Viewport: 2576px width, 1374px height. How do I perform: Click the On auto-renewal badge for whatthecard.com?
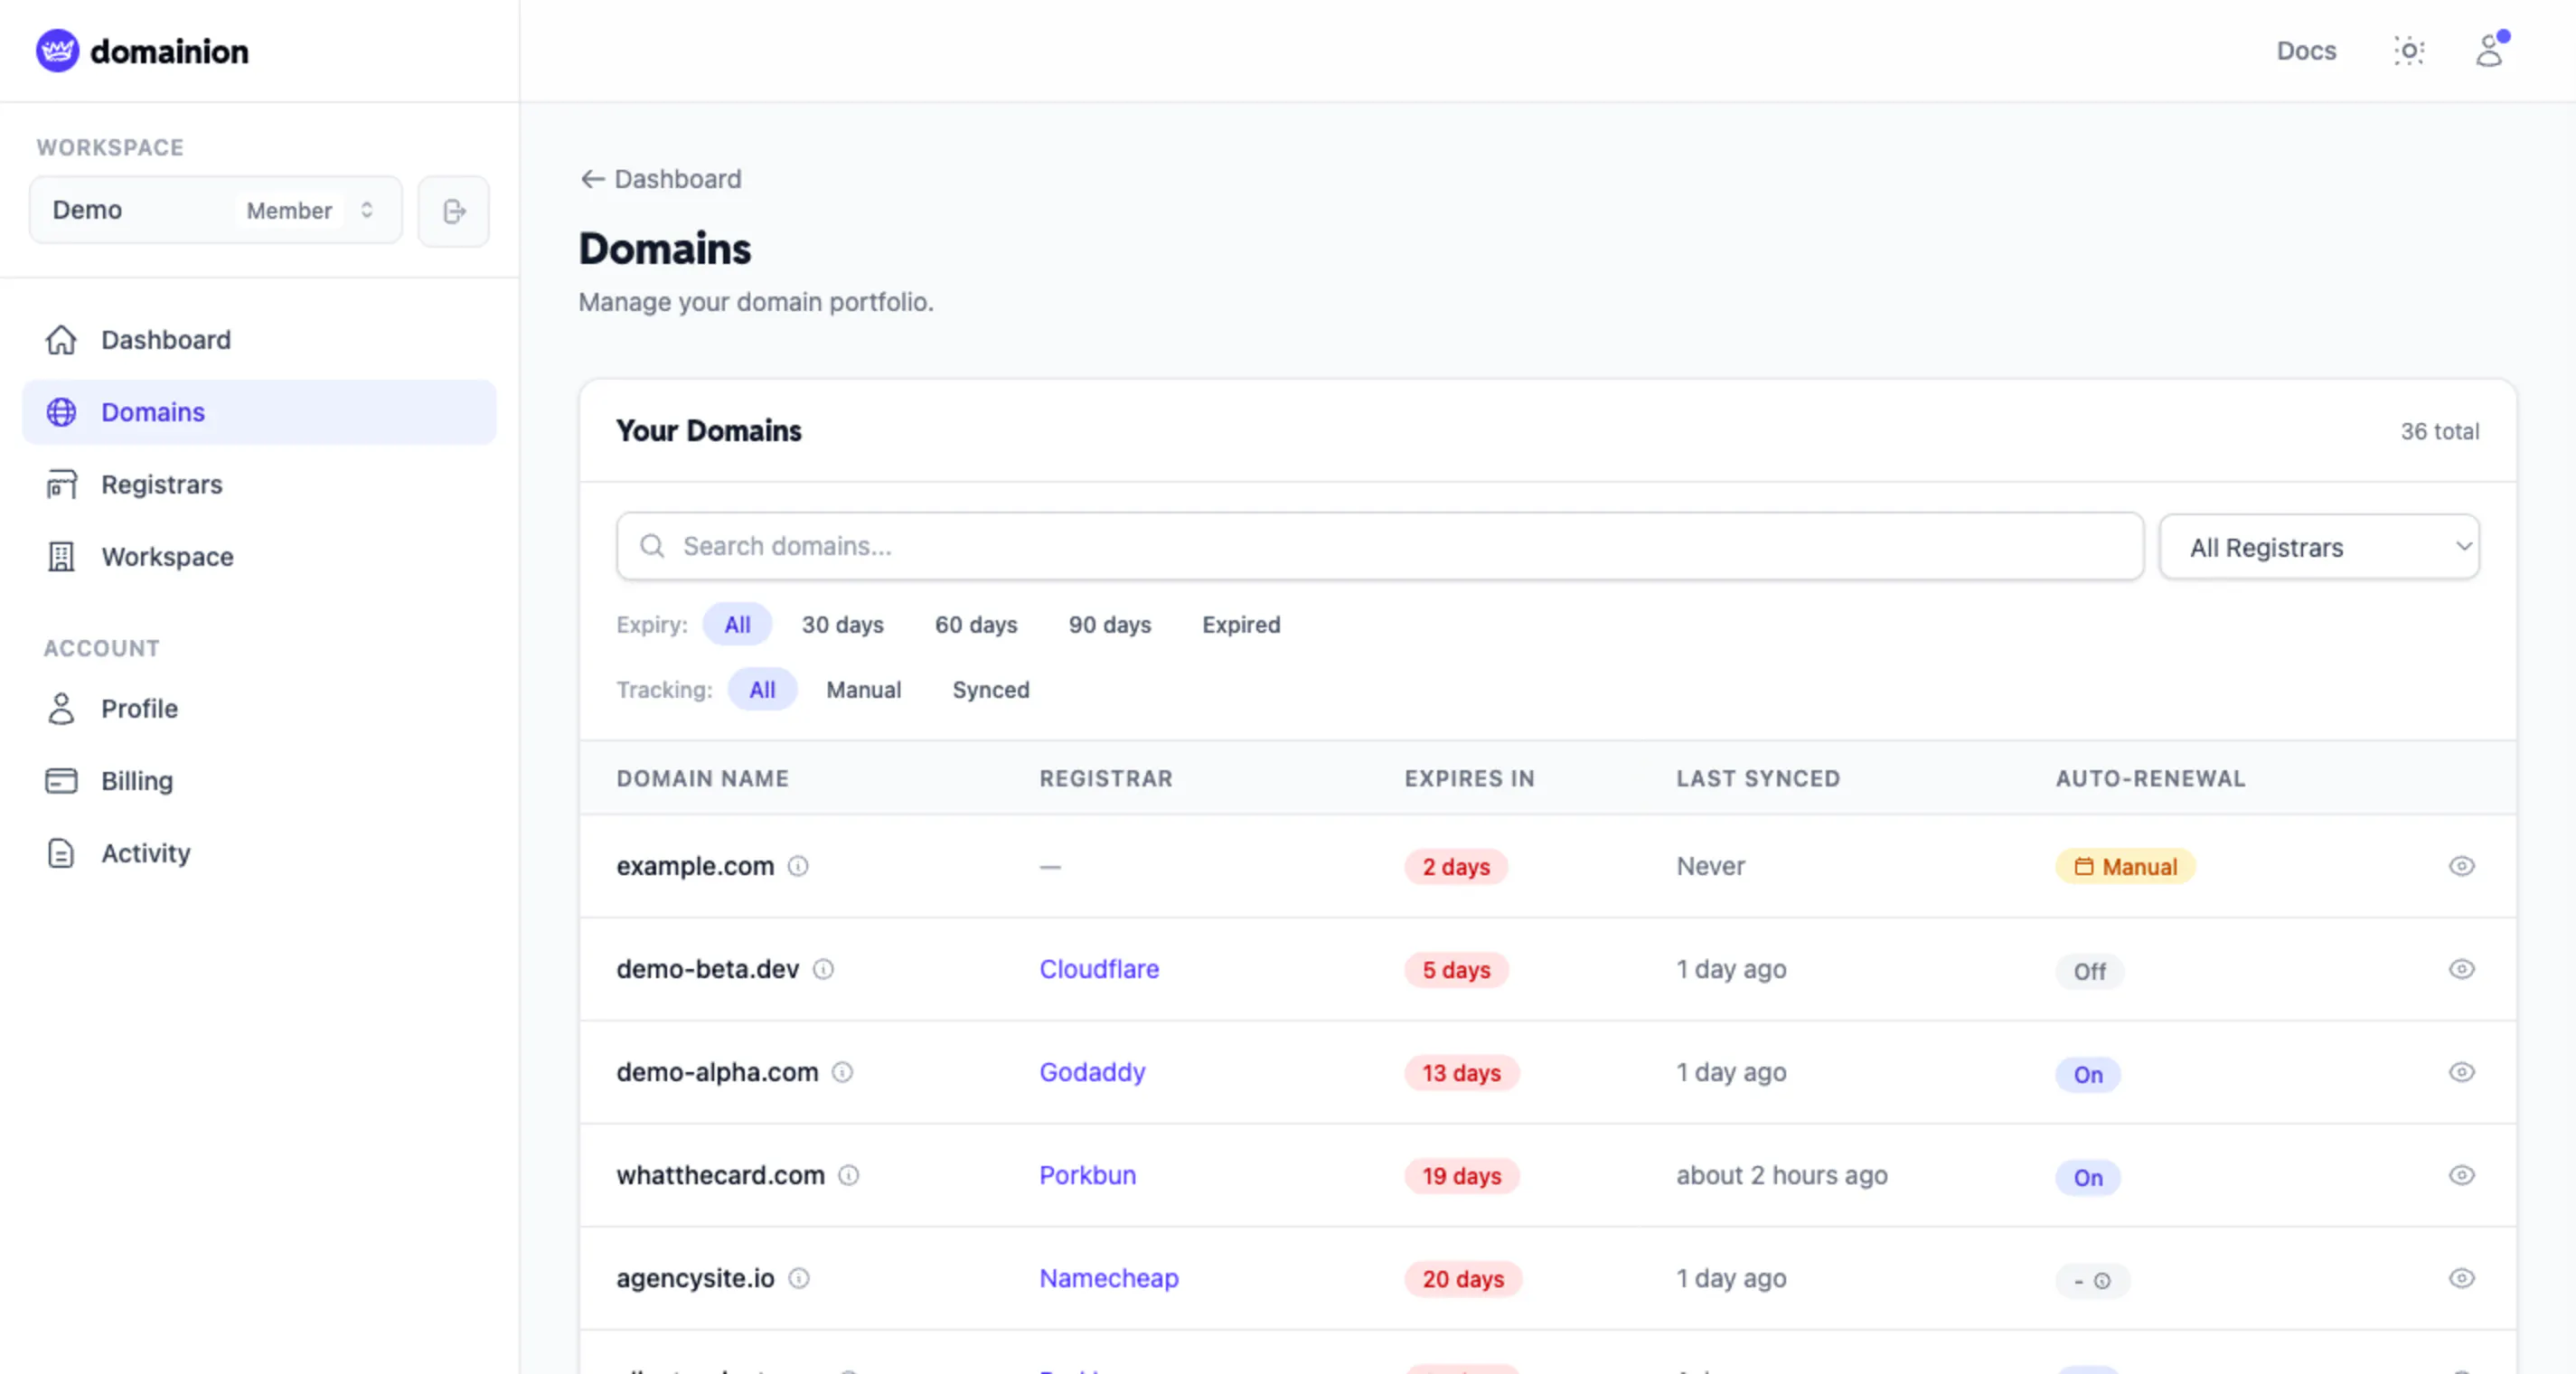[x=2088, y=1177]
